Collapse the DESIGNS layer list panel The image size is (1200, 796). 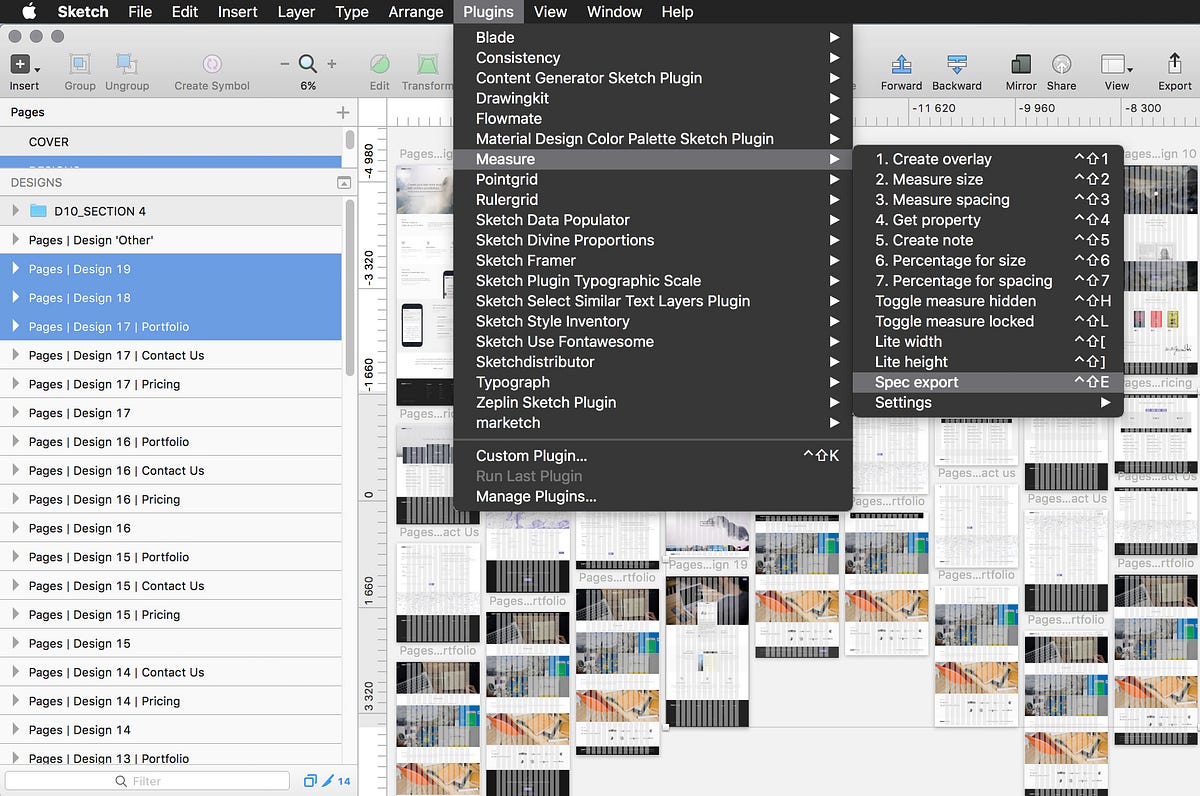(x=343, y=183)
